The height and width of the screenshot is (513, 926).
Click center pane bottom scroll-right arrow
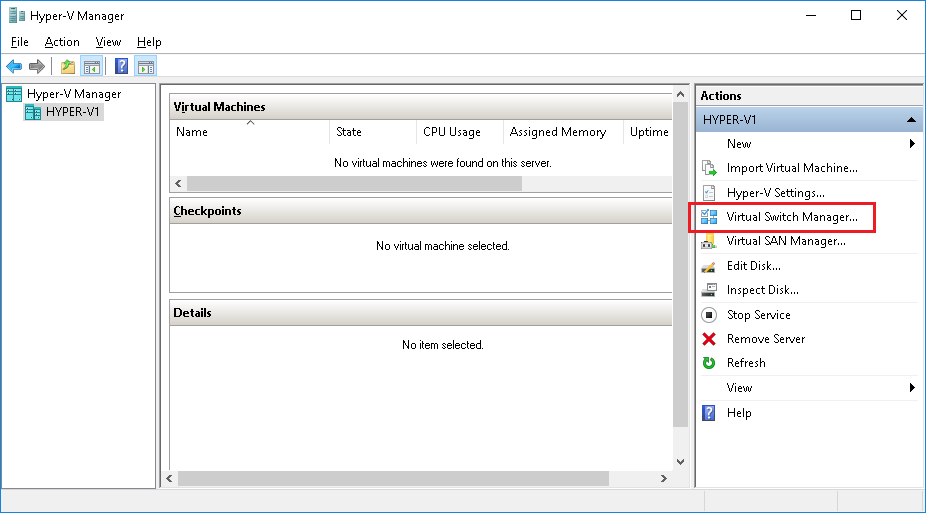click(x=663, y=478)
